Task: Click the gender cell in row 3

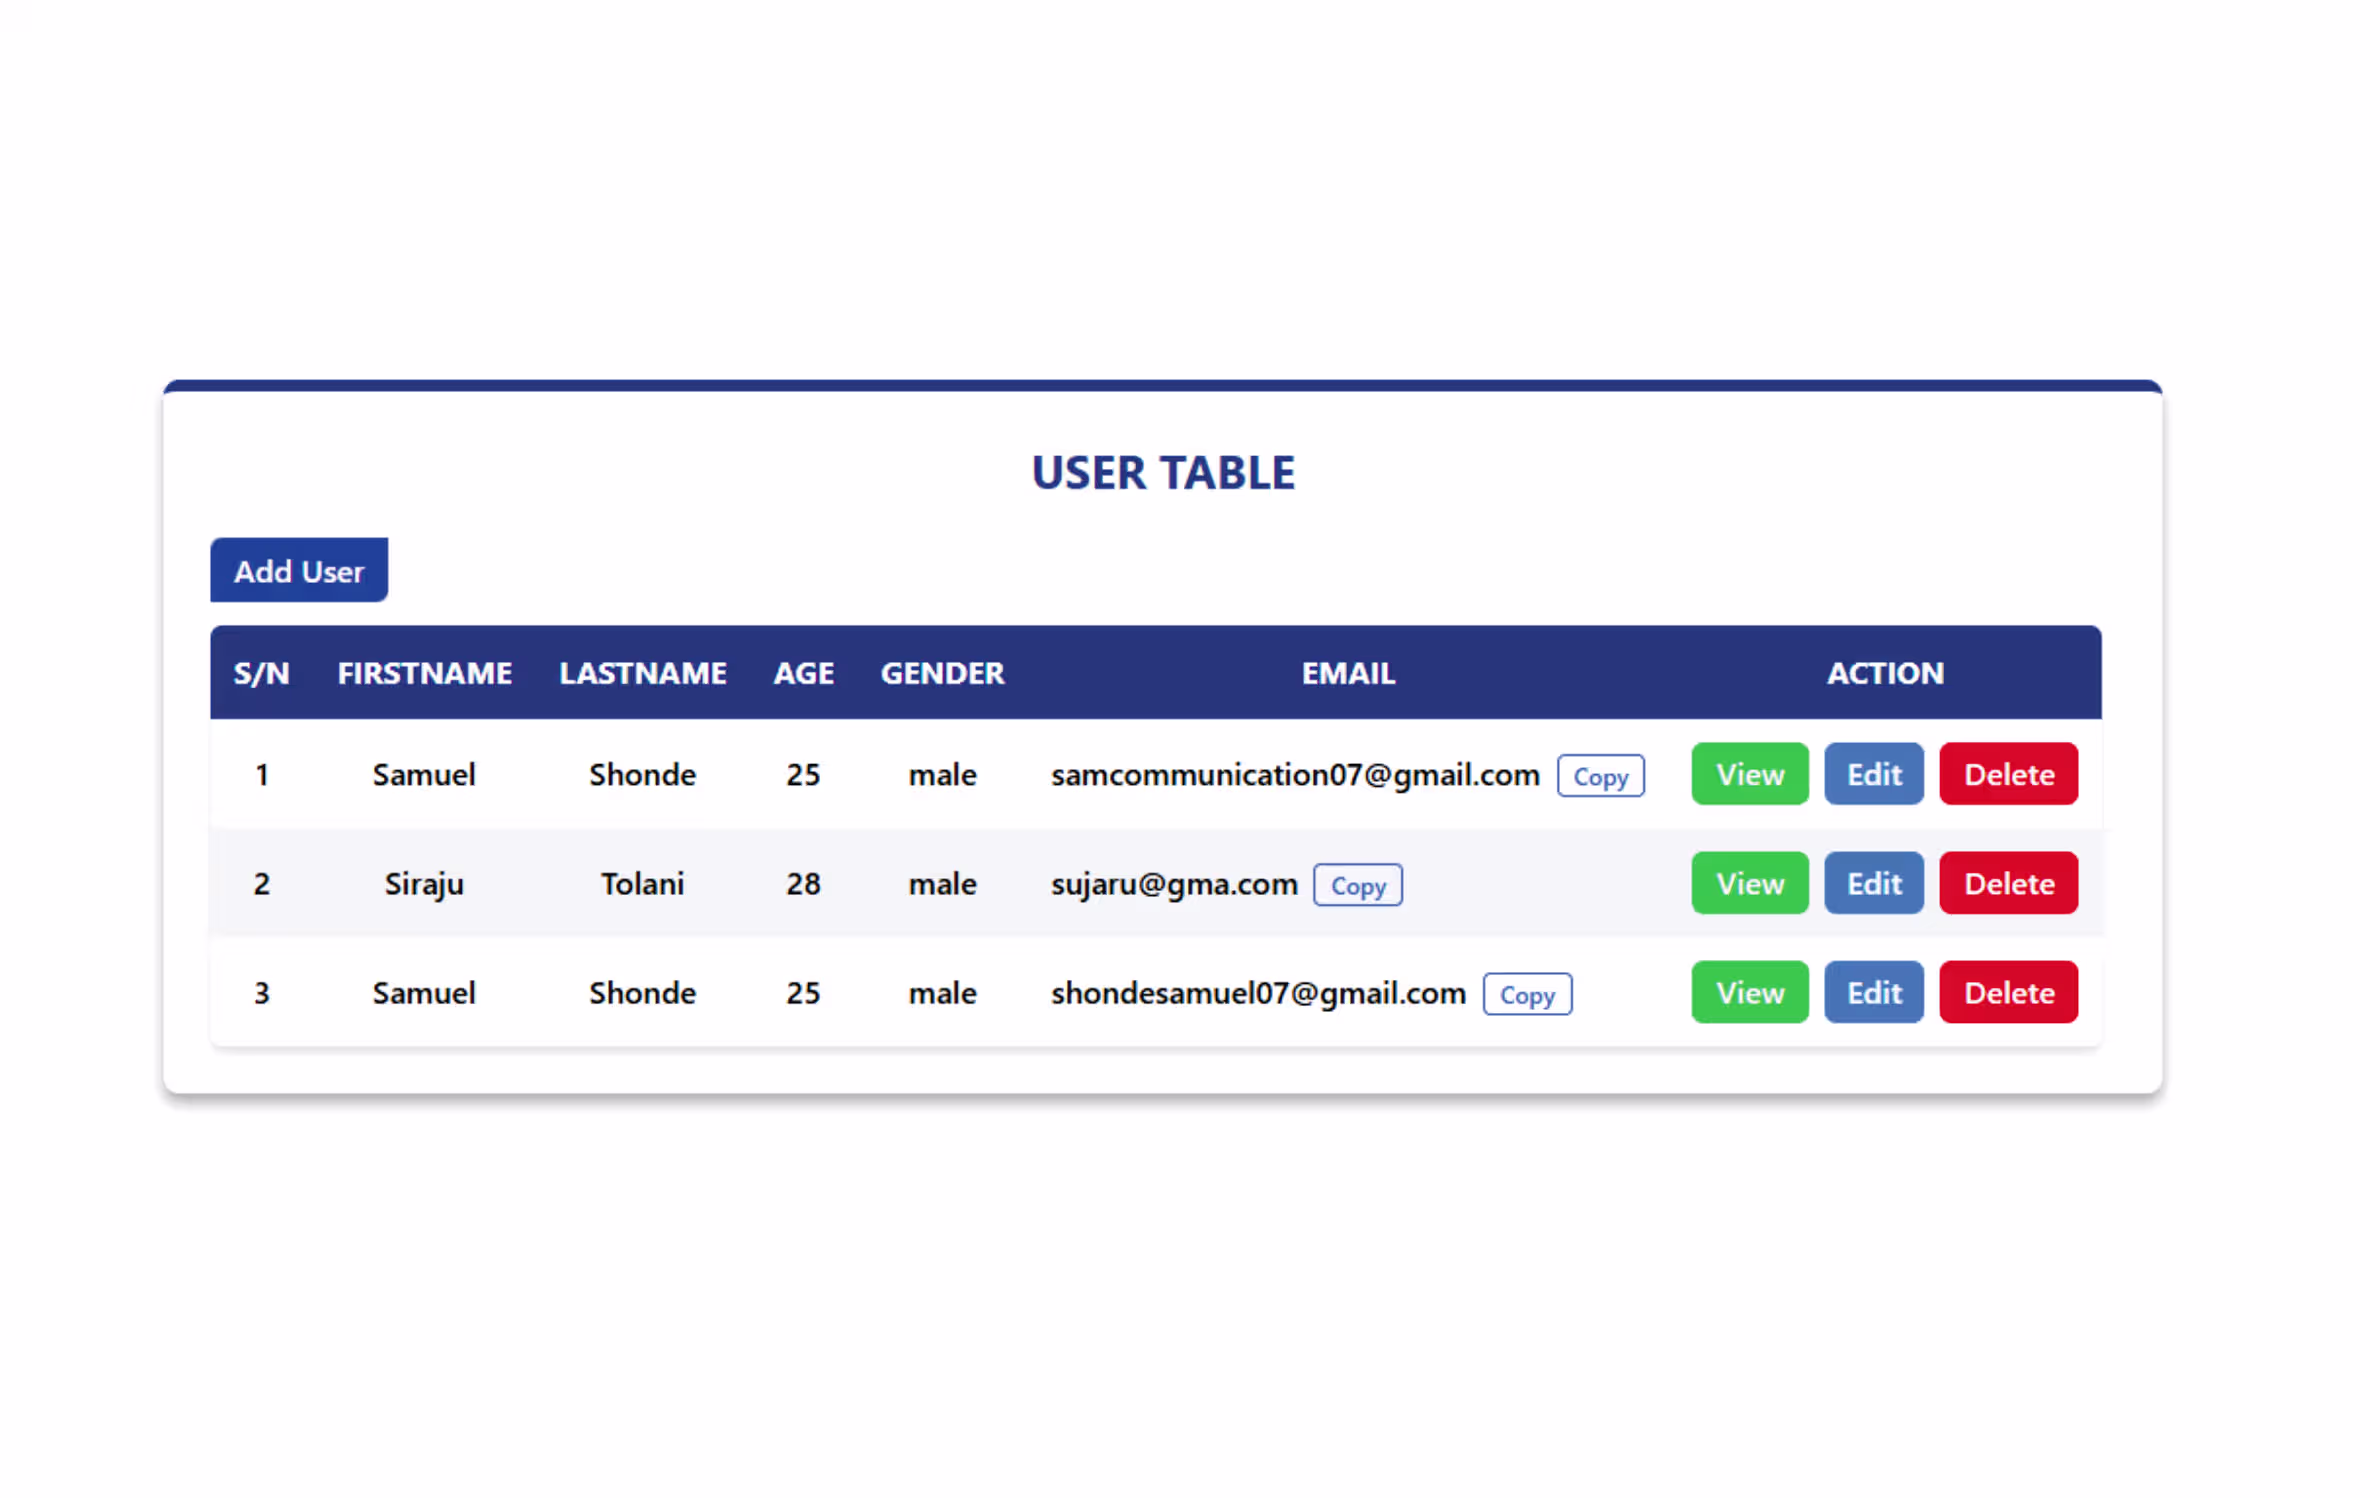Action: point(942,993)
